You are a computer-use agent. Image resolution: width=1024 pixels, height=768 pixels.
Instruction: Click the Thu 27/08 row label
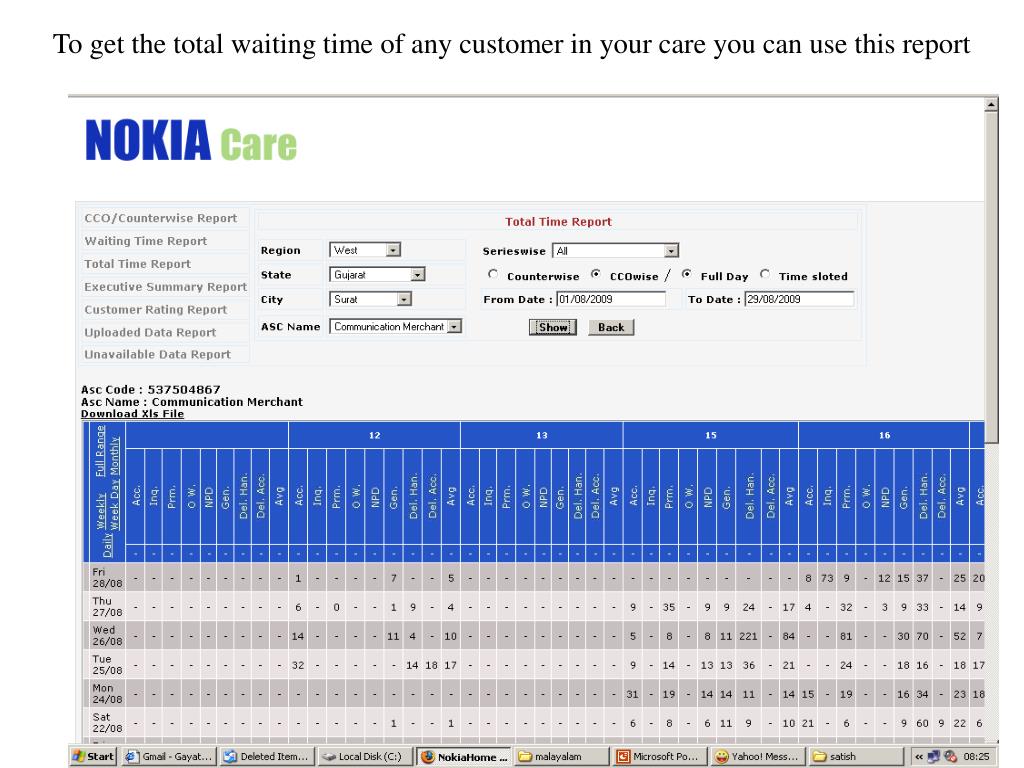tap(107, 606)
